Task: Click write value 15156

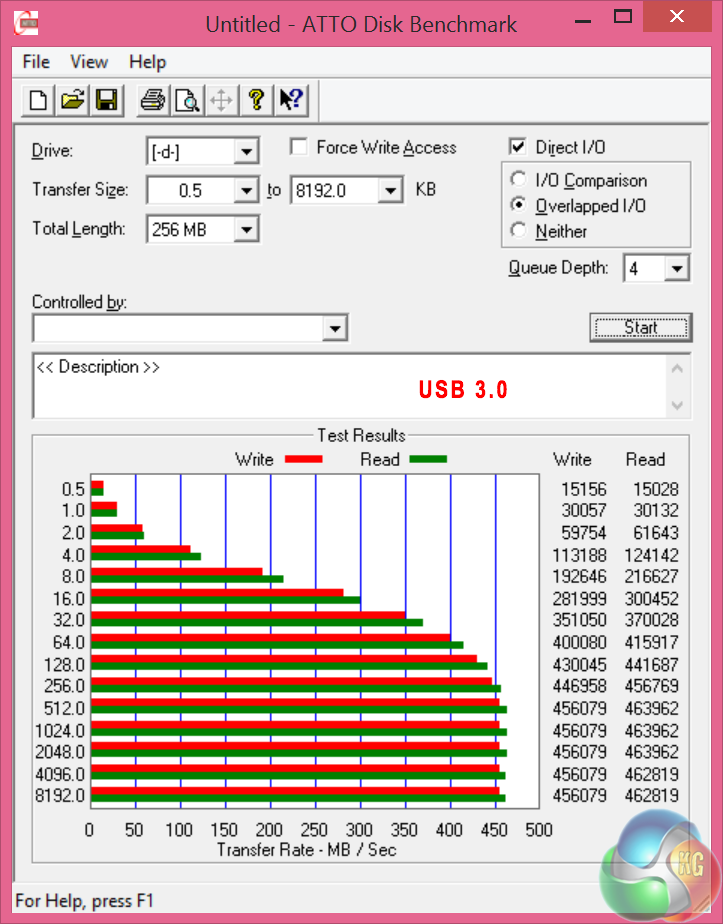Action: [x=583, y=489]
